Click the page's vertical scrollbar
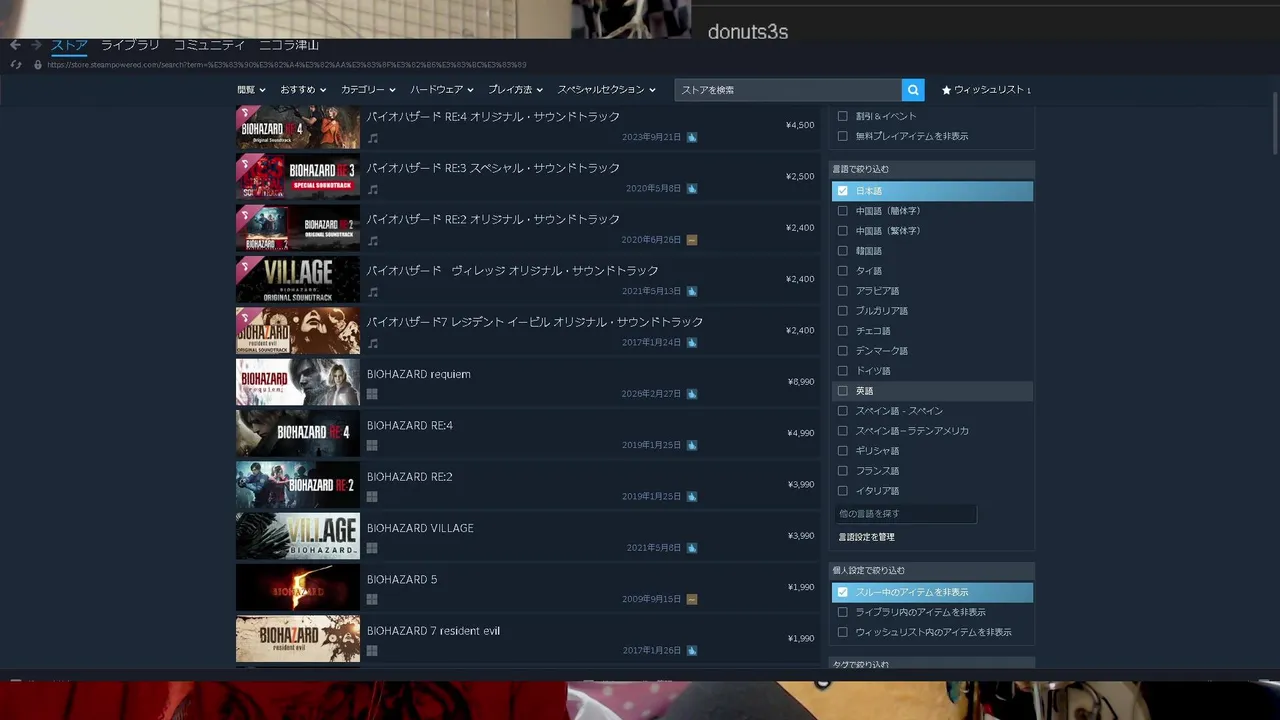1280x720 pixels. pos(1275,122)
